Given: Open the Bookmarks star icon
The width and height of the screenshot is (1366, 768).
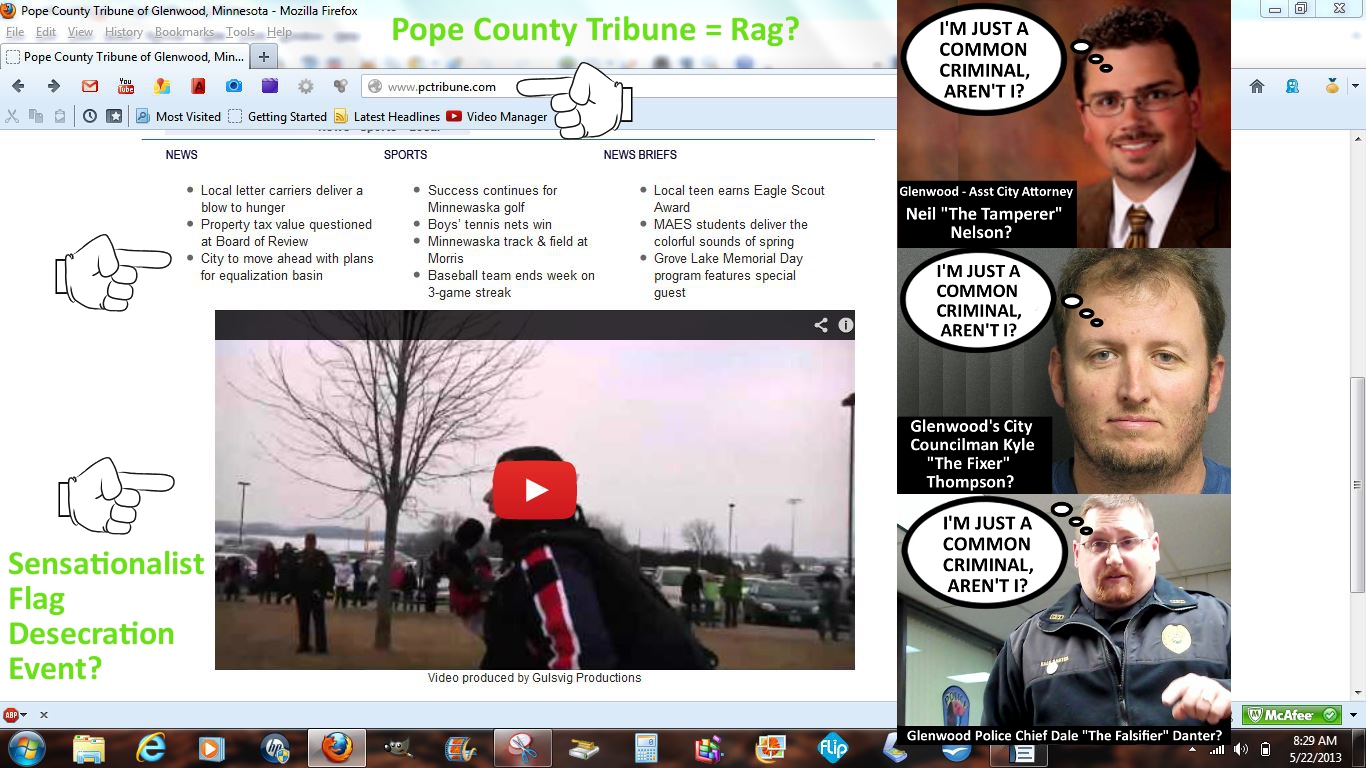Looking at the screenshot, I should (x=114, y=116).
